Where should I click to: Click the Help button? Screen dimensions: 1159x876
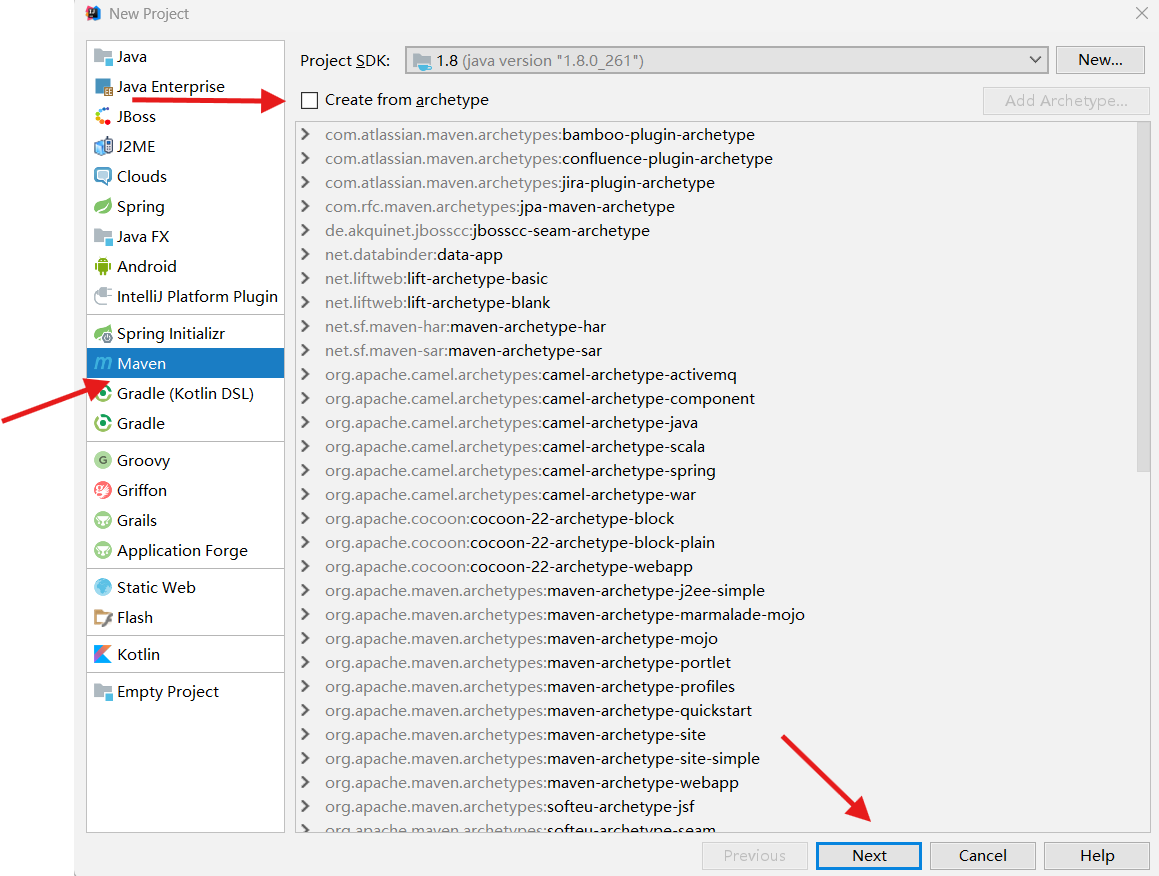click(x=1097, y=856)
